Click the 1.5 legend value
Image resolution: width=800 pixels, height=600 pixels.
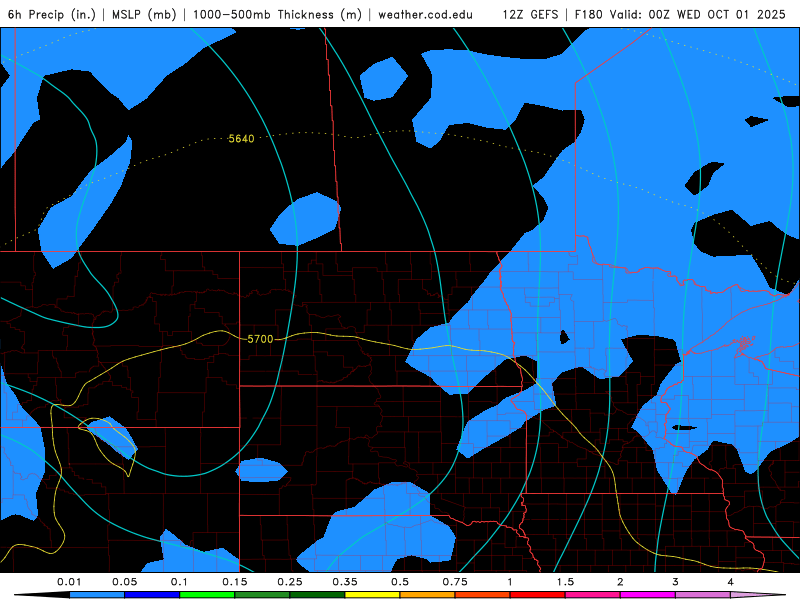tap(565, 582)
